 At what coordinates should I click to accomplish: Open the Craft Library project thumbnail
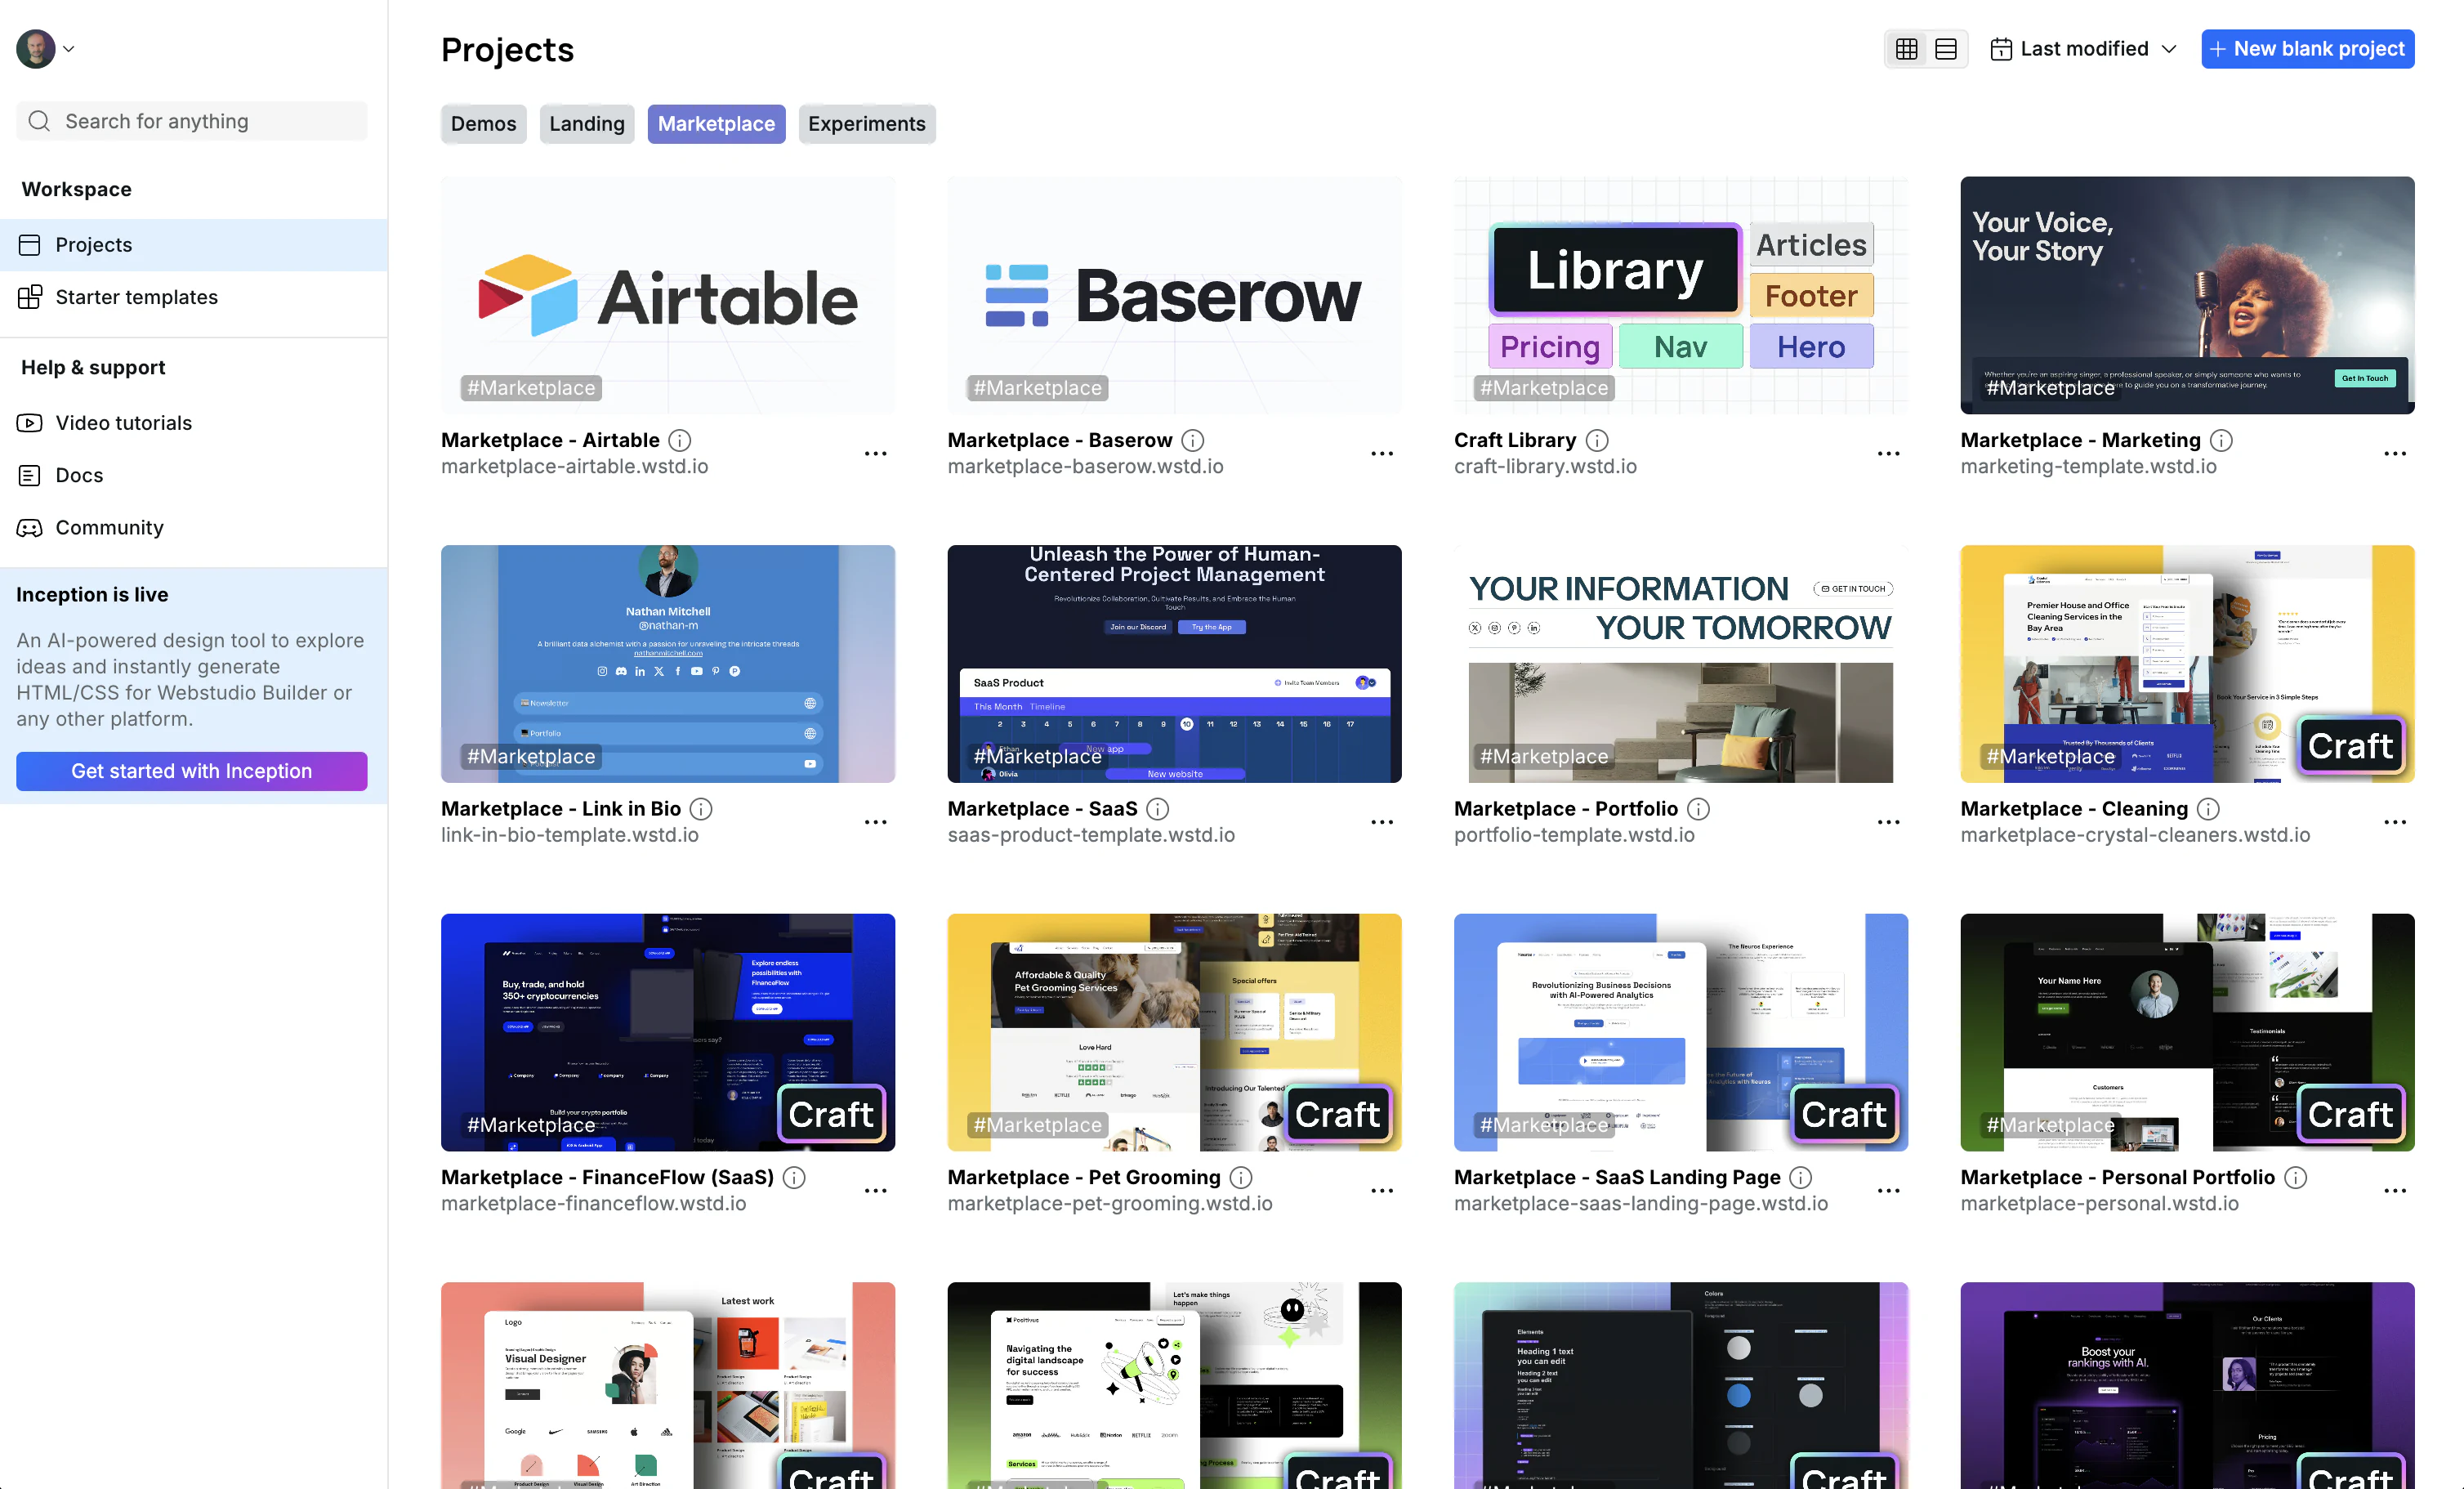(1681, 295)
